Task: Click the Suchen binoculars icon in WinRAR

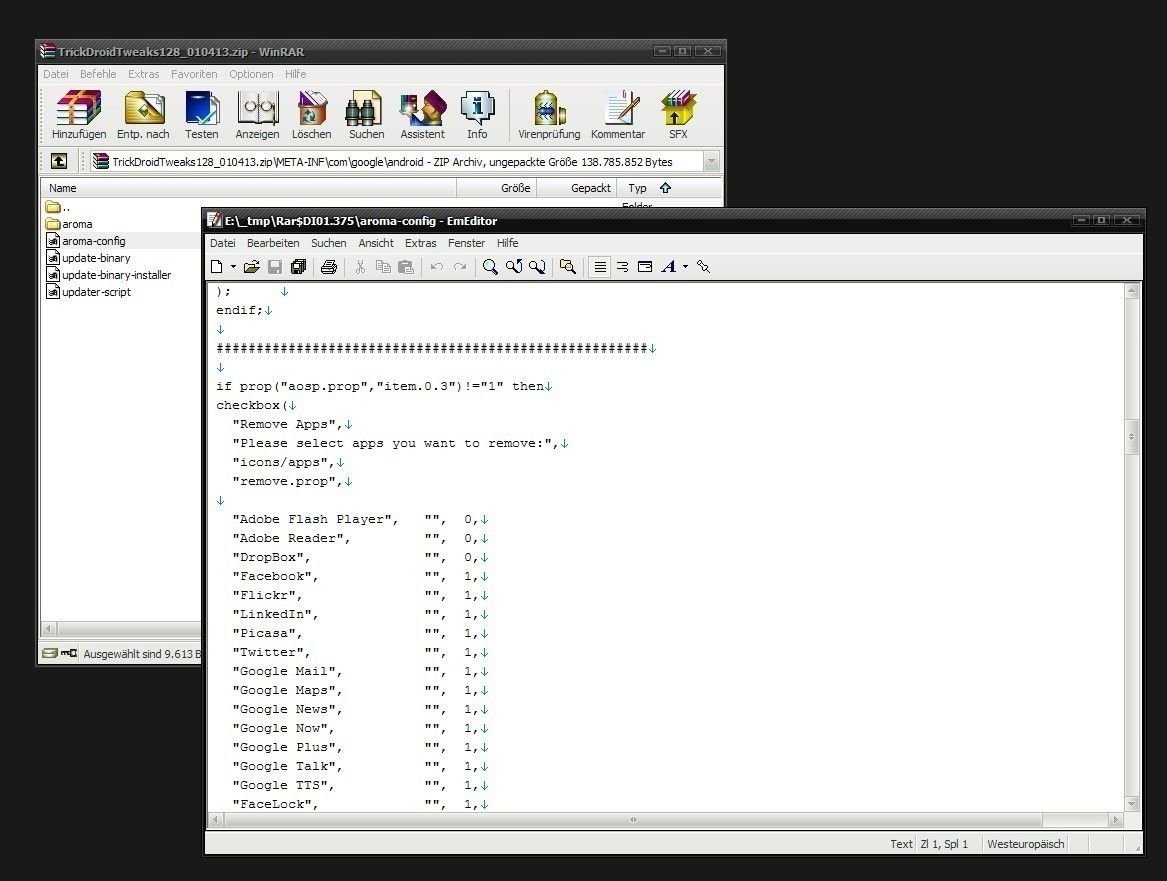Action: [367, 115]
